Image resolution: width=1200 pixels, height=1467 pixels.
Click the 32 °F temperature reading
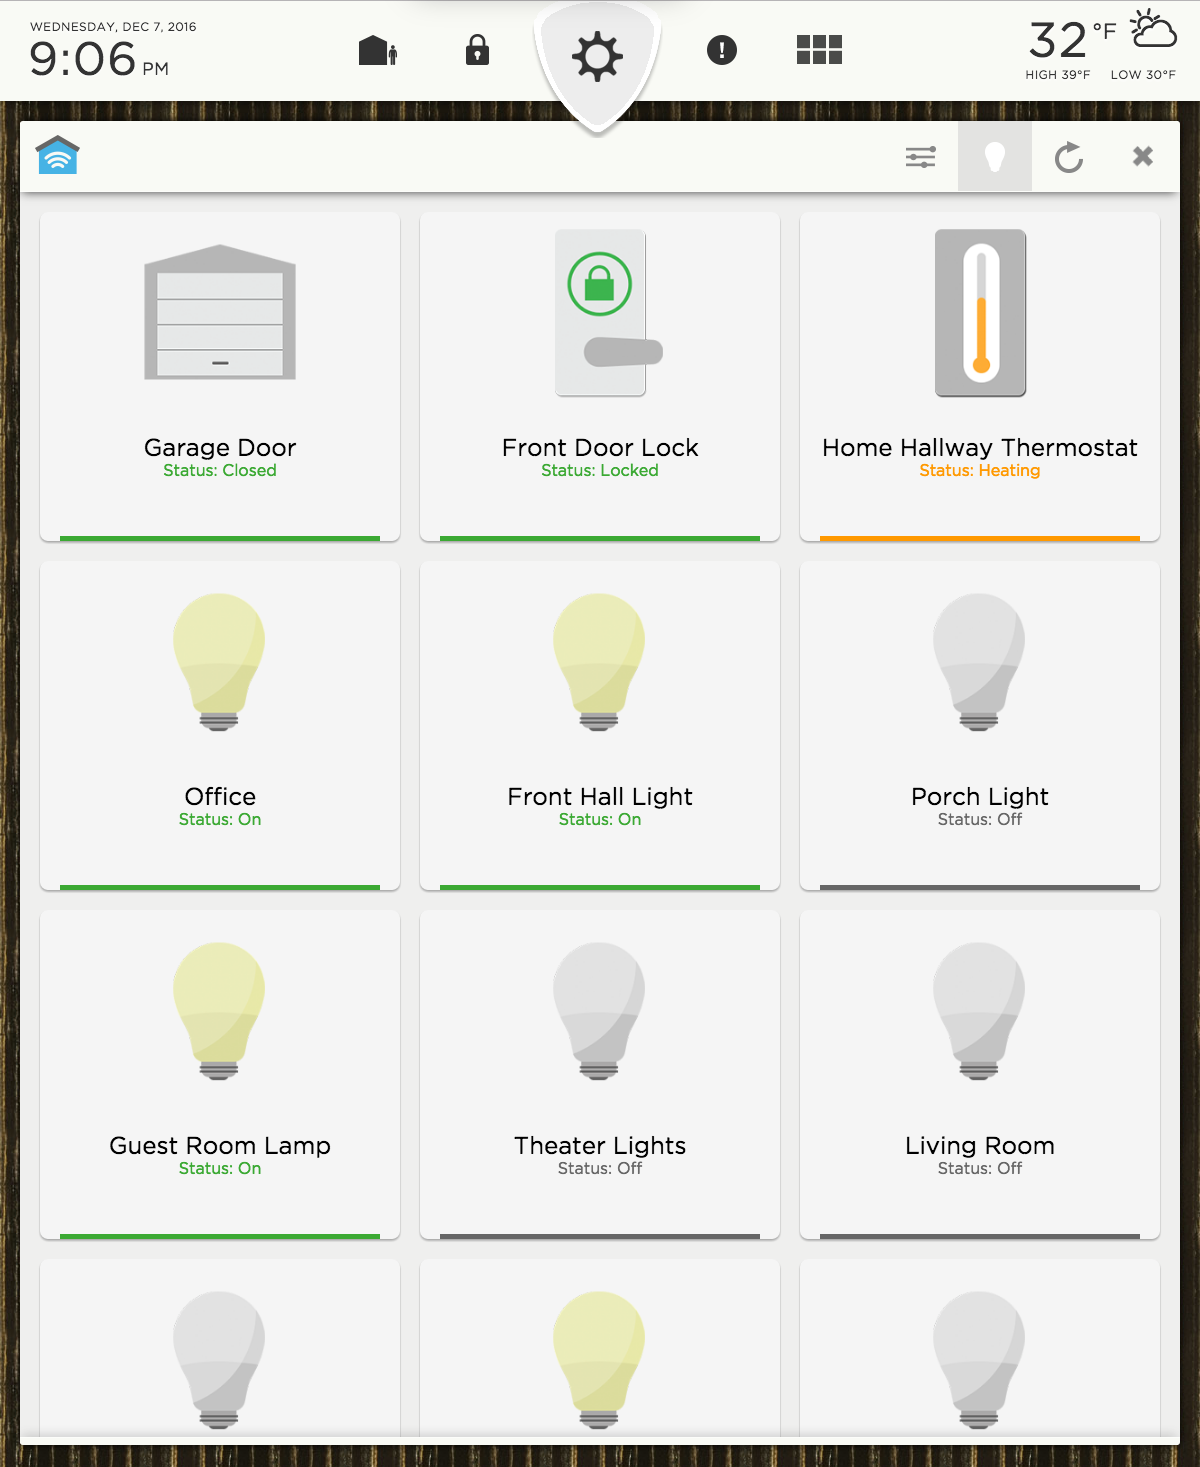(1073, 40)
